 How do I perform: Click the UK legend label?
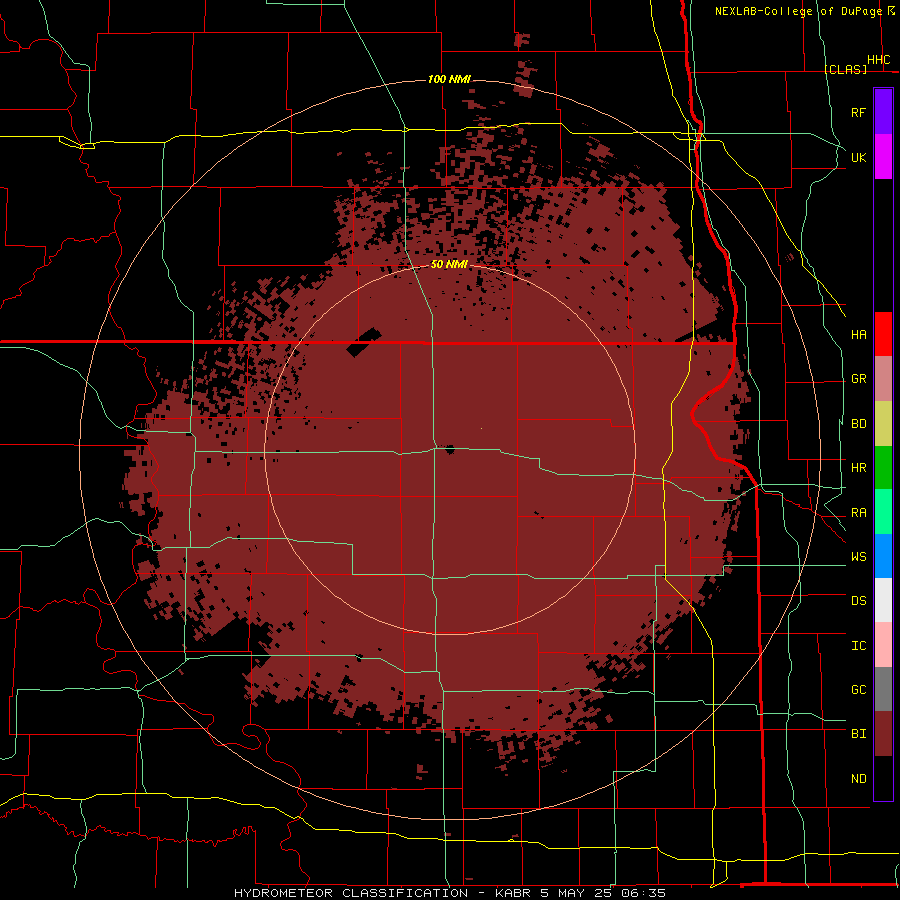click(859, 157)
